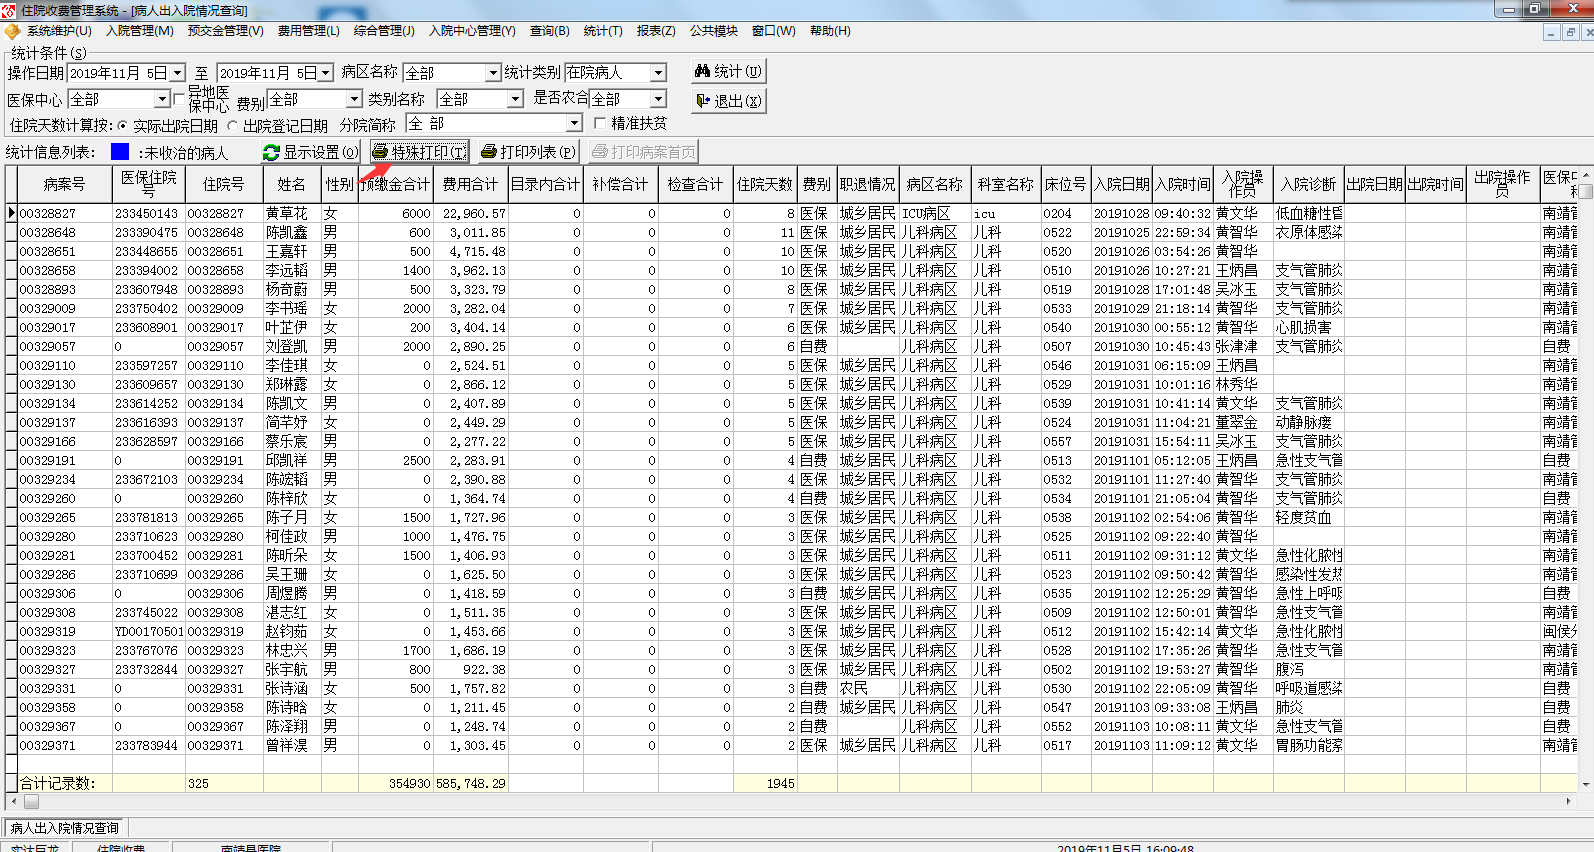Open the 分院简称 dropdown list
Screen dimensions: 1594x852
574,123
